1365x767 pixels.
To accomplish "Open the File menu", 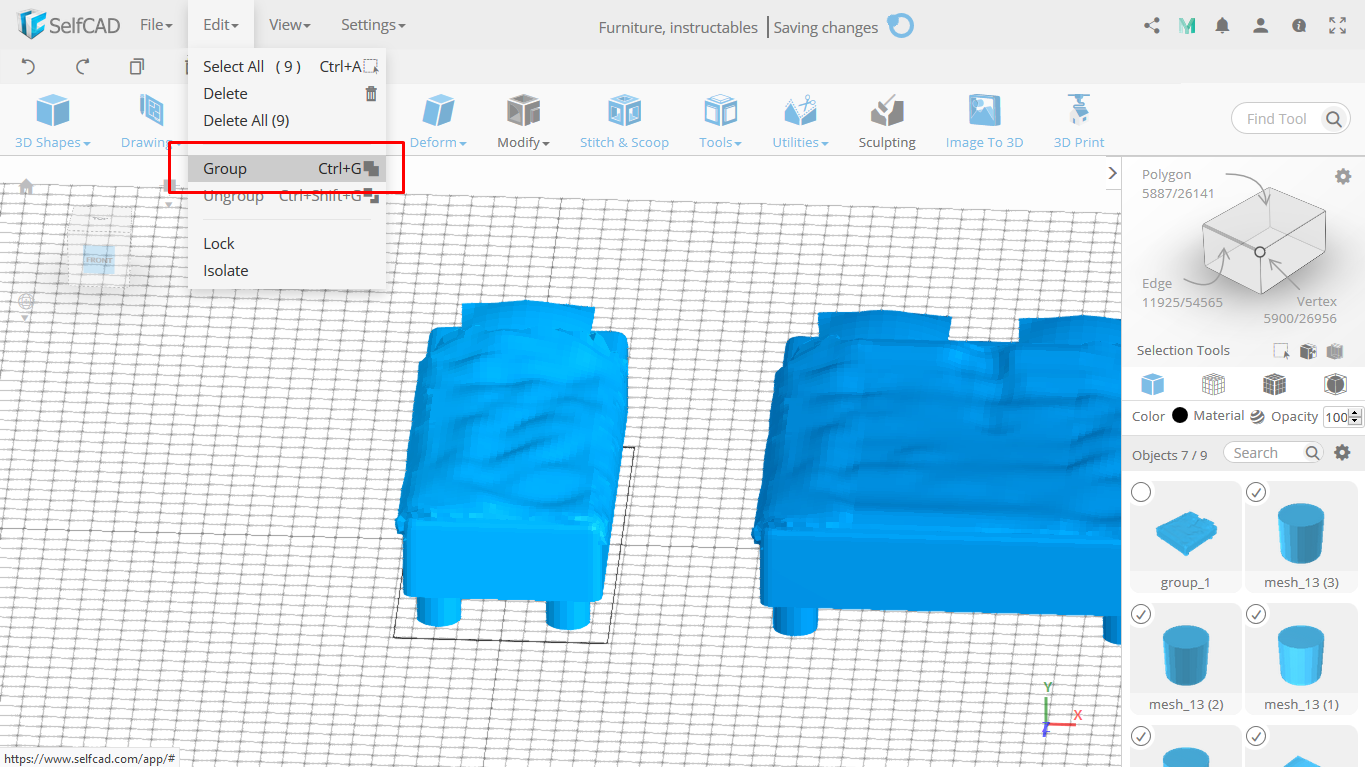I will (x=156, y=25).
